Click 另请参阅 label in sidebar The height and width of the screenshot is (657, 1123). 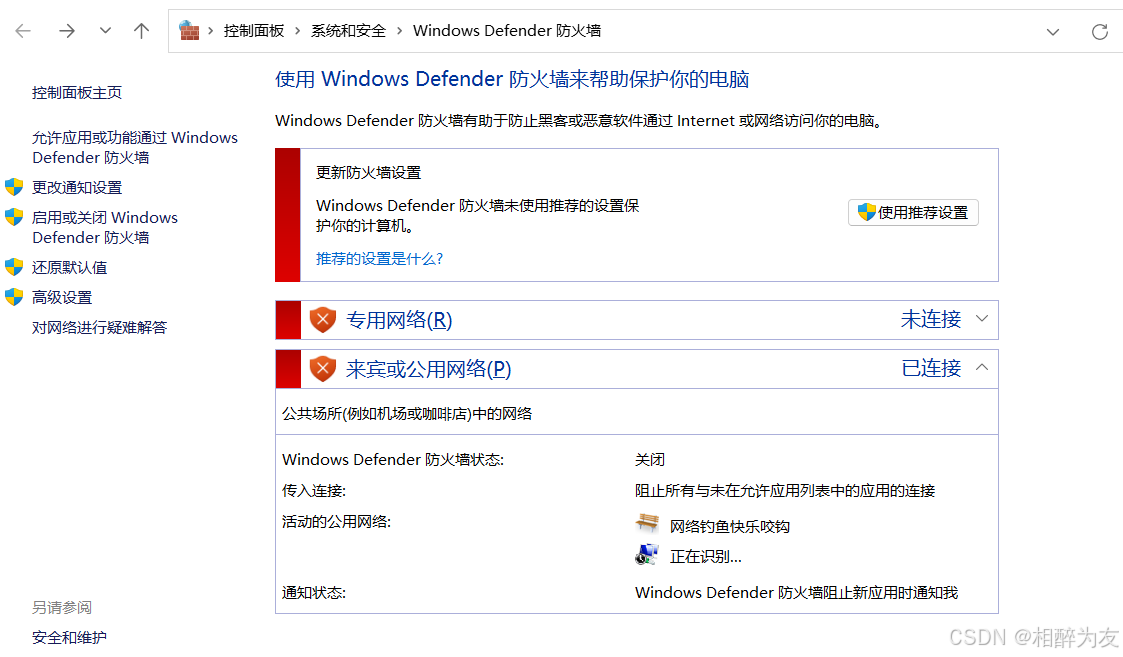62,608
